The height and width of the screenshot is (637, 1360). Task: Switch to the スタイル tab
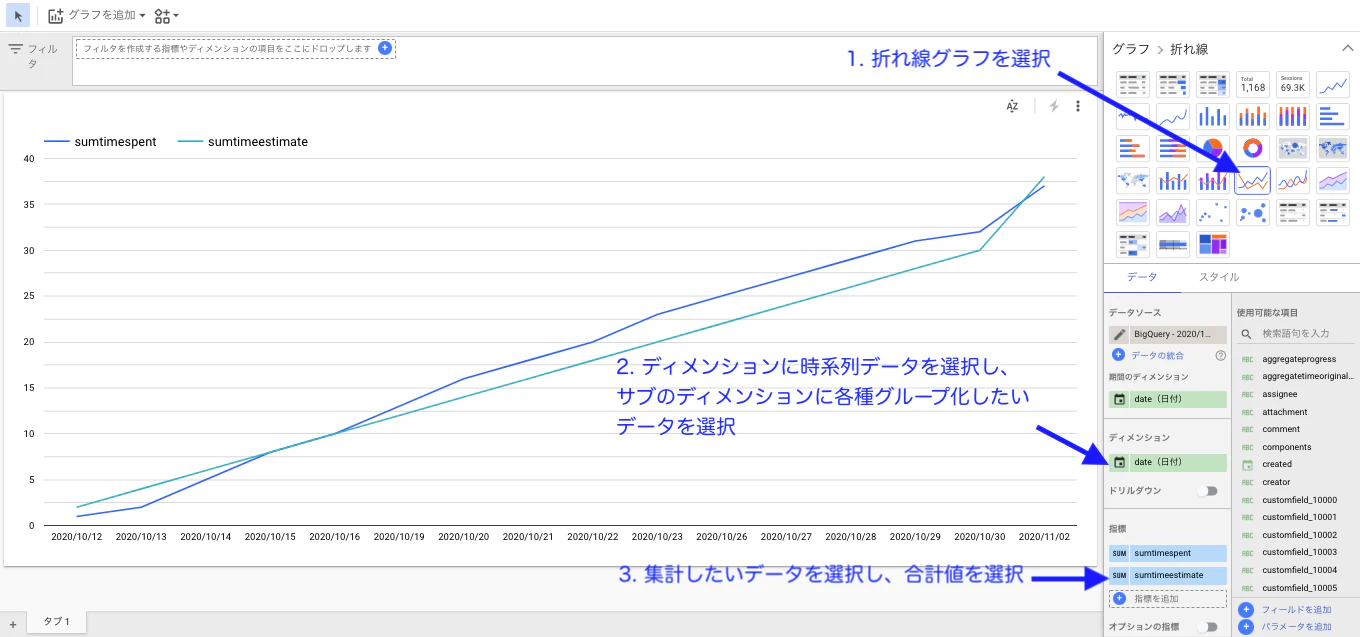click(x=1219, y=277)
